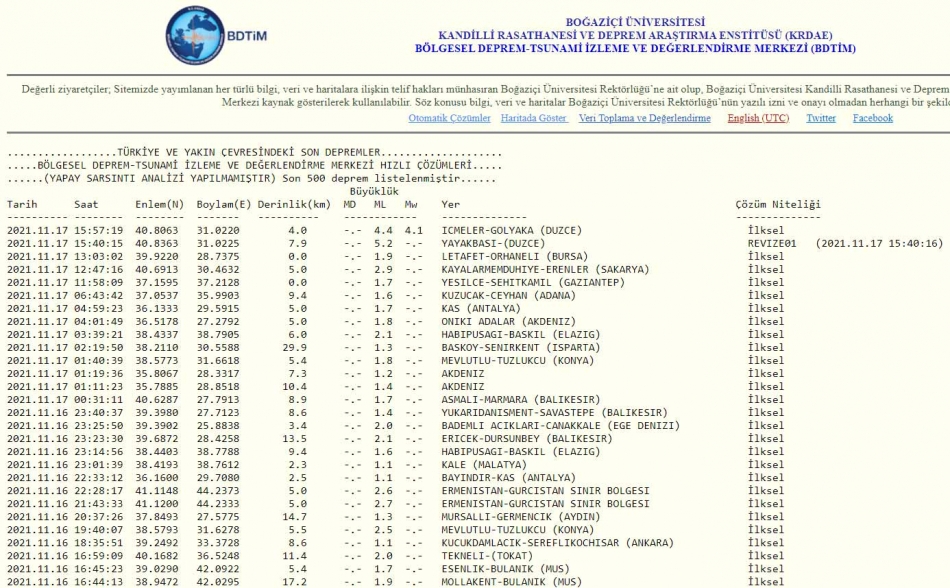Select the ICMELER-GOLYAKA (DUZCE) location

[511, 231]
